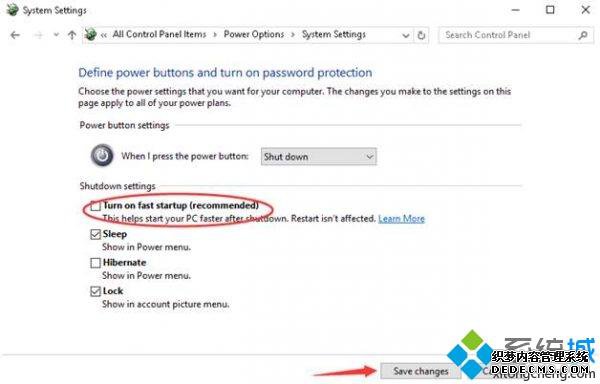Open the recent locations chevron
The image size is (600, 384).
(x=56, y=35)
